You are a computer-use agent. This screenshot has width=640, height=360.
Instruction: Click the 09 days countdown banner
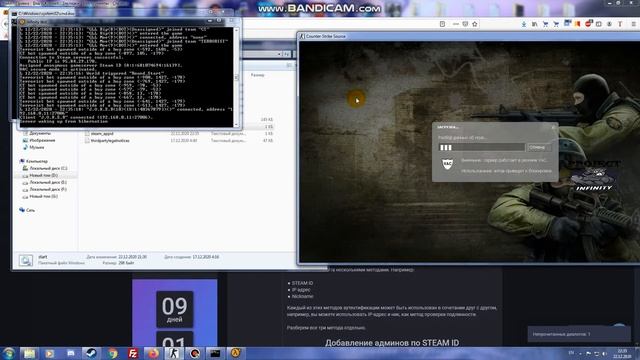click(175, 313)
